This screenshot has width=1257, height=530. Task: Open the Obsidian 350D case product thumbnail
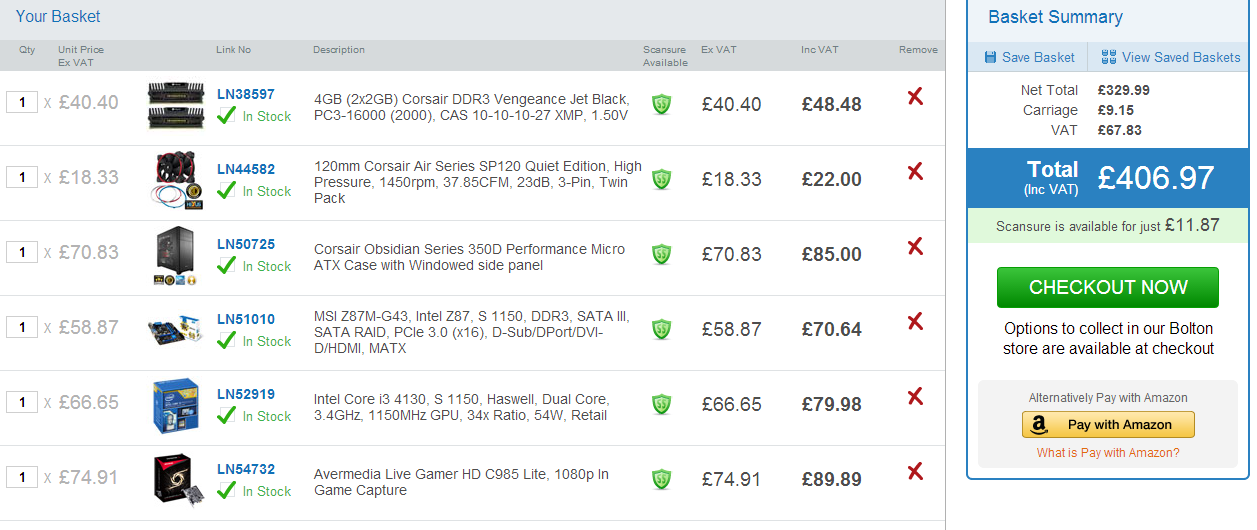(177, 257)
